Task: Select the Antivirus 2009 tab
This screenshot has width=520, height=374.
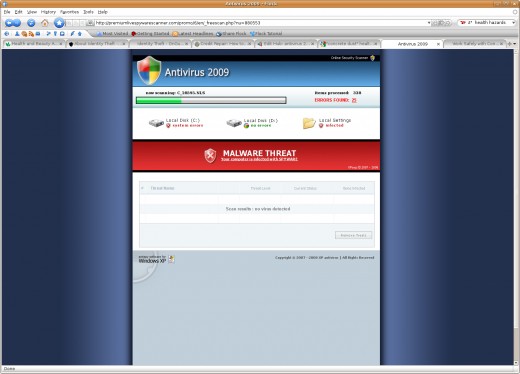Action: pyautogui.click(x=412, y=44)
